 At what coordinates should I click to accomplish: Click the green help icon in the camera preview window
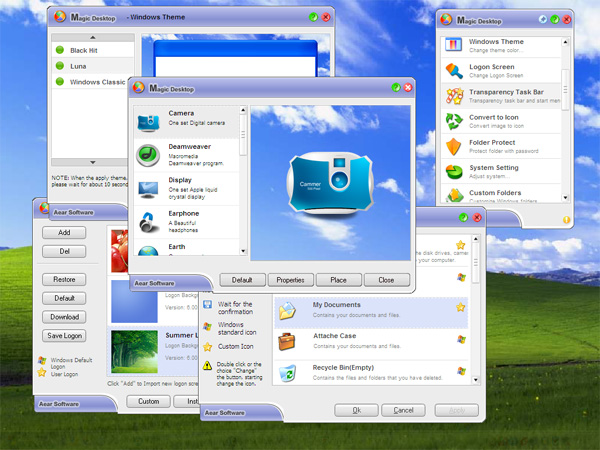pyautogui.click(x=396, y=88)
